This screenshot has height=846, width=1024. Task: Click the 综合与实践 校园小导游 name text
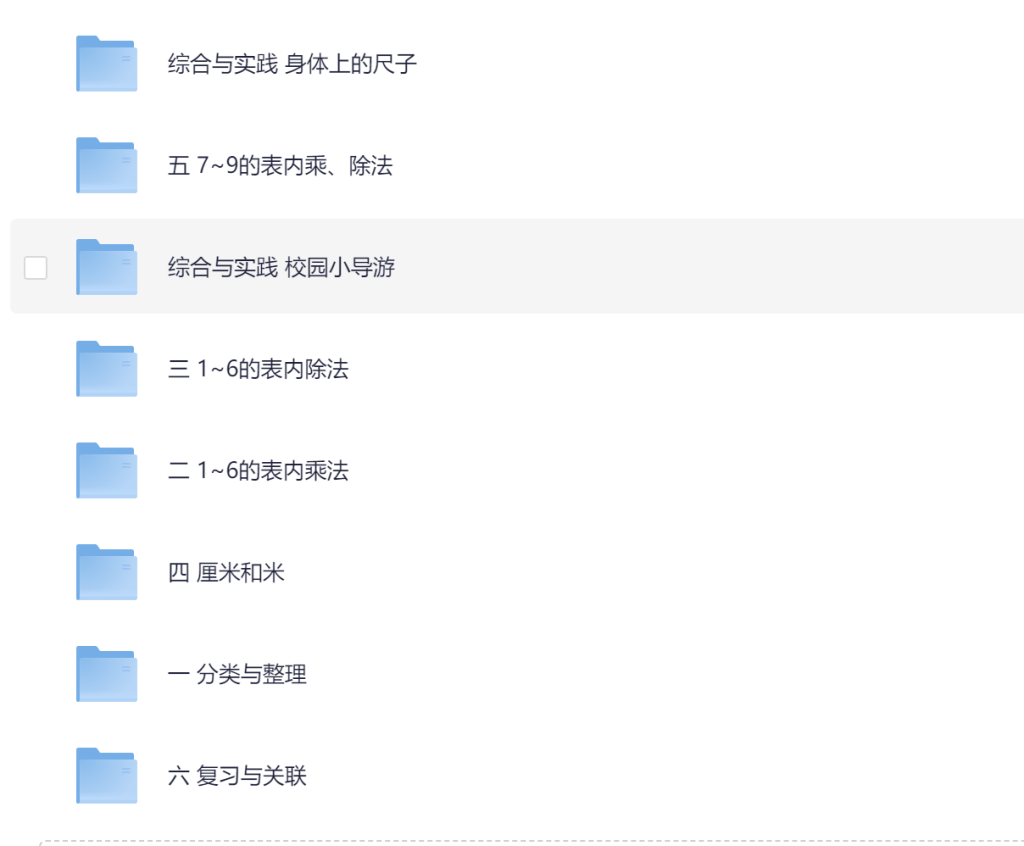pyautogui.click(x=281, y=268)
